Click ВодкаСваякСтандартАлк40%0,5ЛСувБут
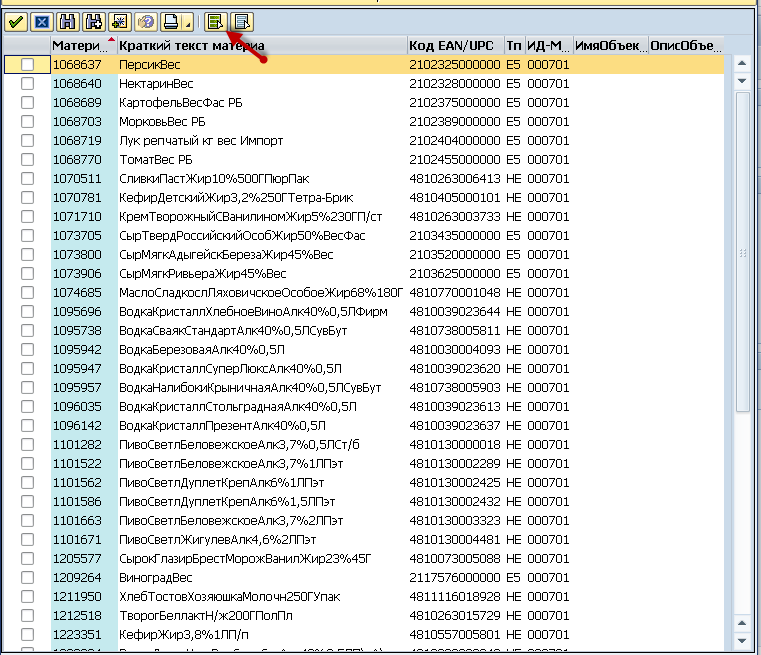761x655 pixels. pos(233,330)
